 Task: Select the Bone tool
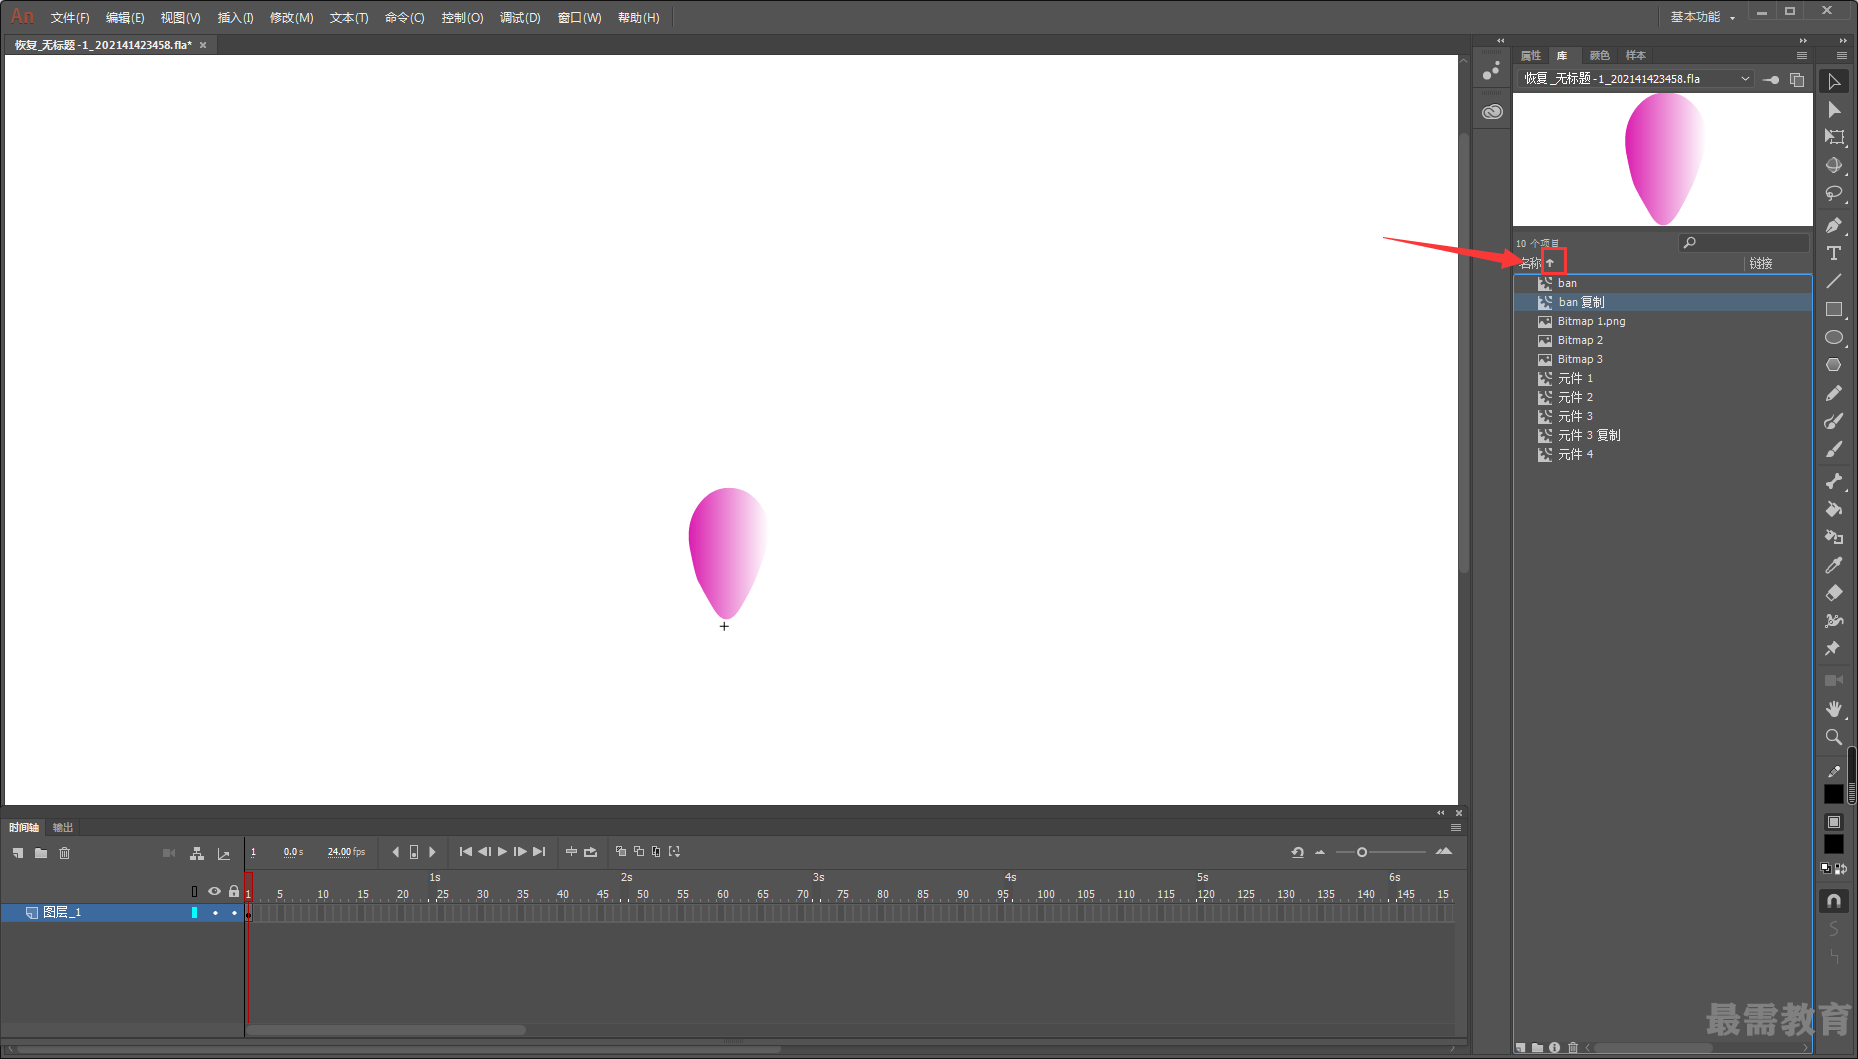click(x=1834, y=481)
